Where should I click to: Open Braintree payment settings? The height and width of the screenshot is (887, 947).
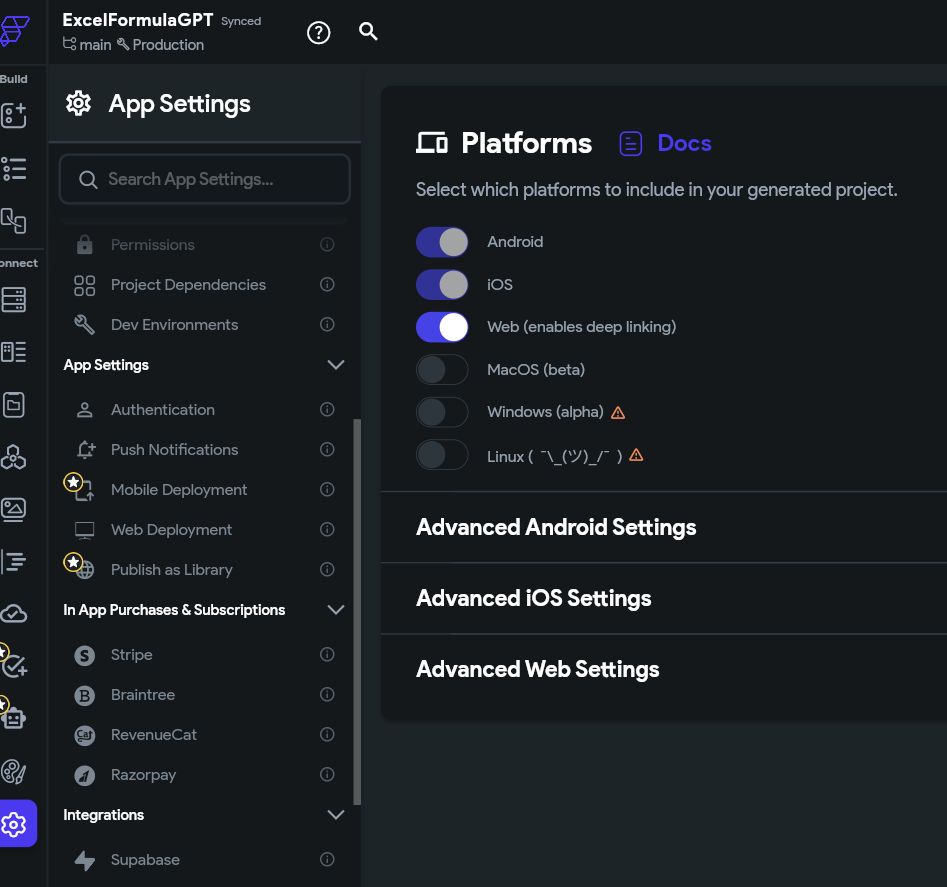[x=205, y=694]
